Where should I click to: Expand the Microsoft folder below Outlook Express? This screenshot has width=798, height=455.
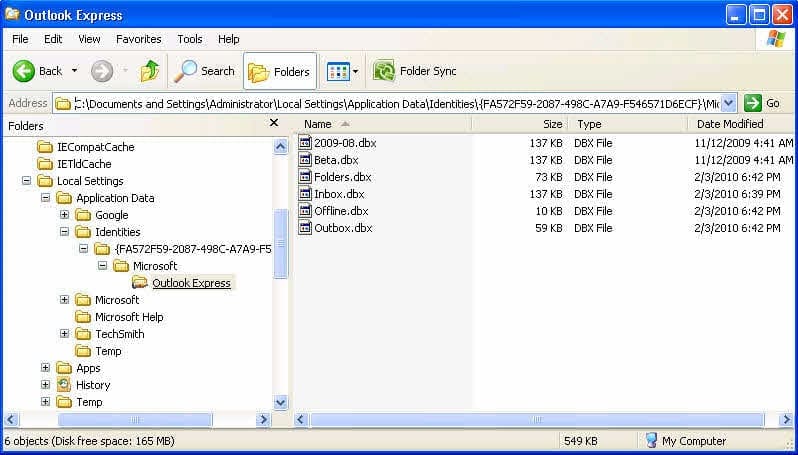coord(64,300)
